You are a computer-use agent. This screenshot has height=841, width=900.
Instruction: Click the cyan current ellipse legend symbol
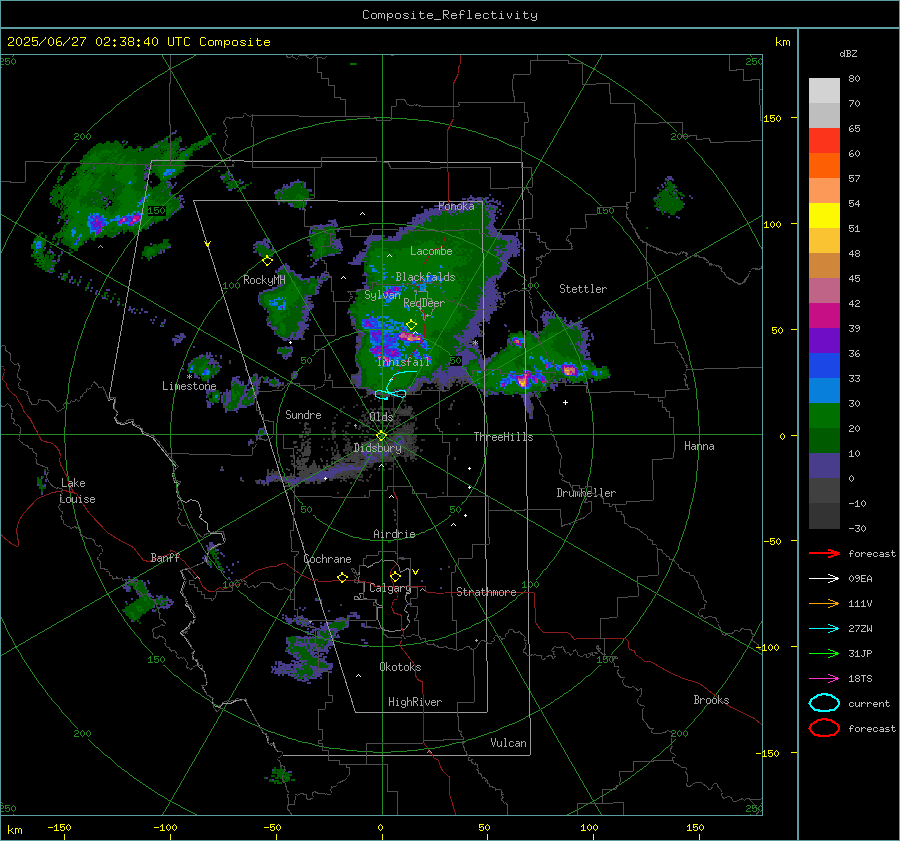(x=824, y=703)
